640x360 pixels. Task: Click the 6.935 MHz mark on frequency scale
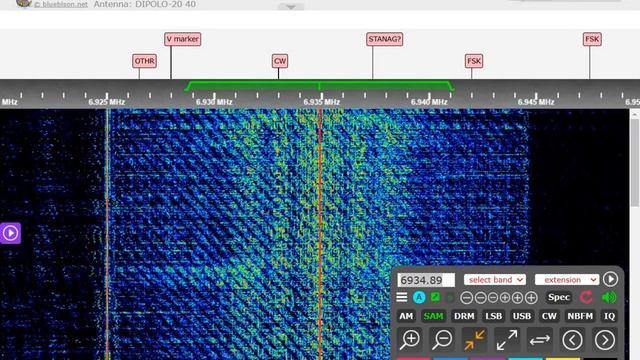click(x=322, y=102)
